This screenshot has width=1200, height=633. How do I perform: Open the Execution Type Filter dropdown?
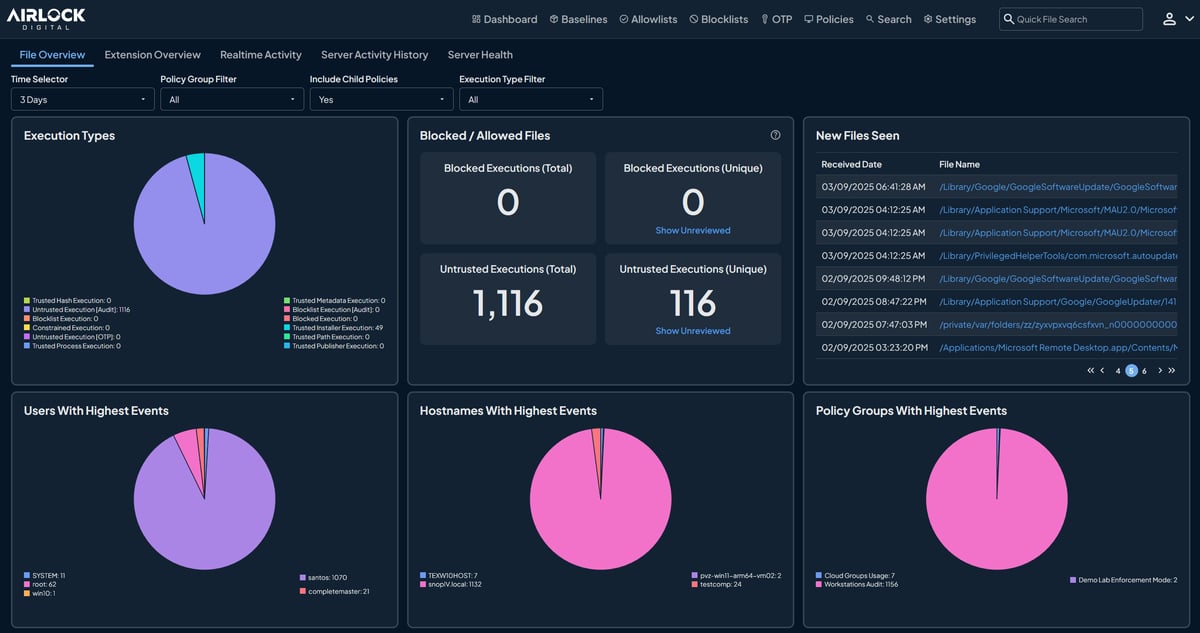[x=530, y=99]
